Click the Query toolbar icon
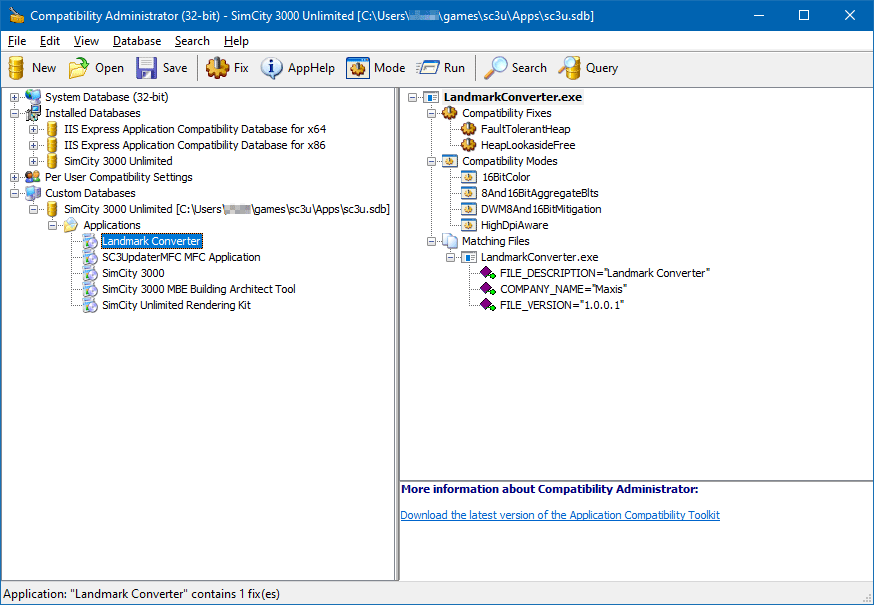 pos(570,68)
